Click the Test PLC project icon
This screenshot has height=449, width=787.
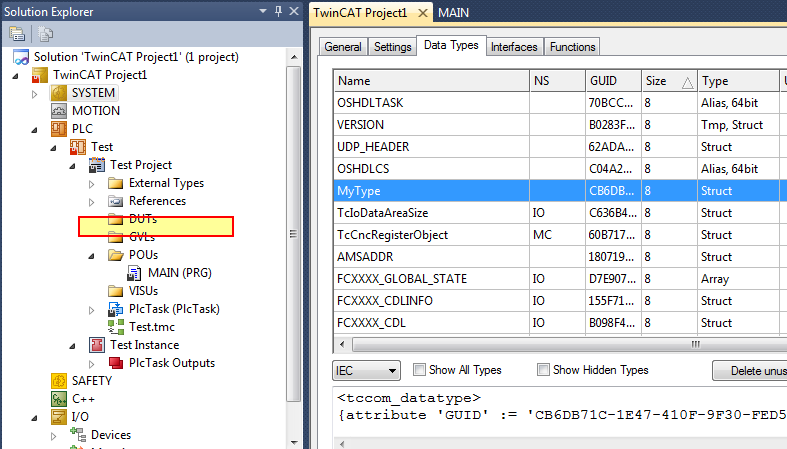(78, 147)
